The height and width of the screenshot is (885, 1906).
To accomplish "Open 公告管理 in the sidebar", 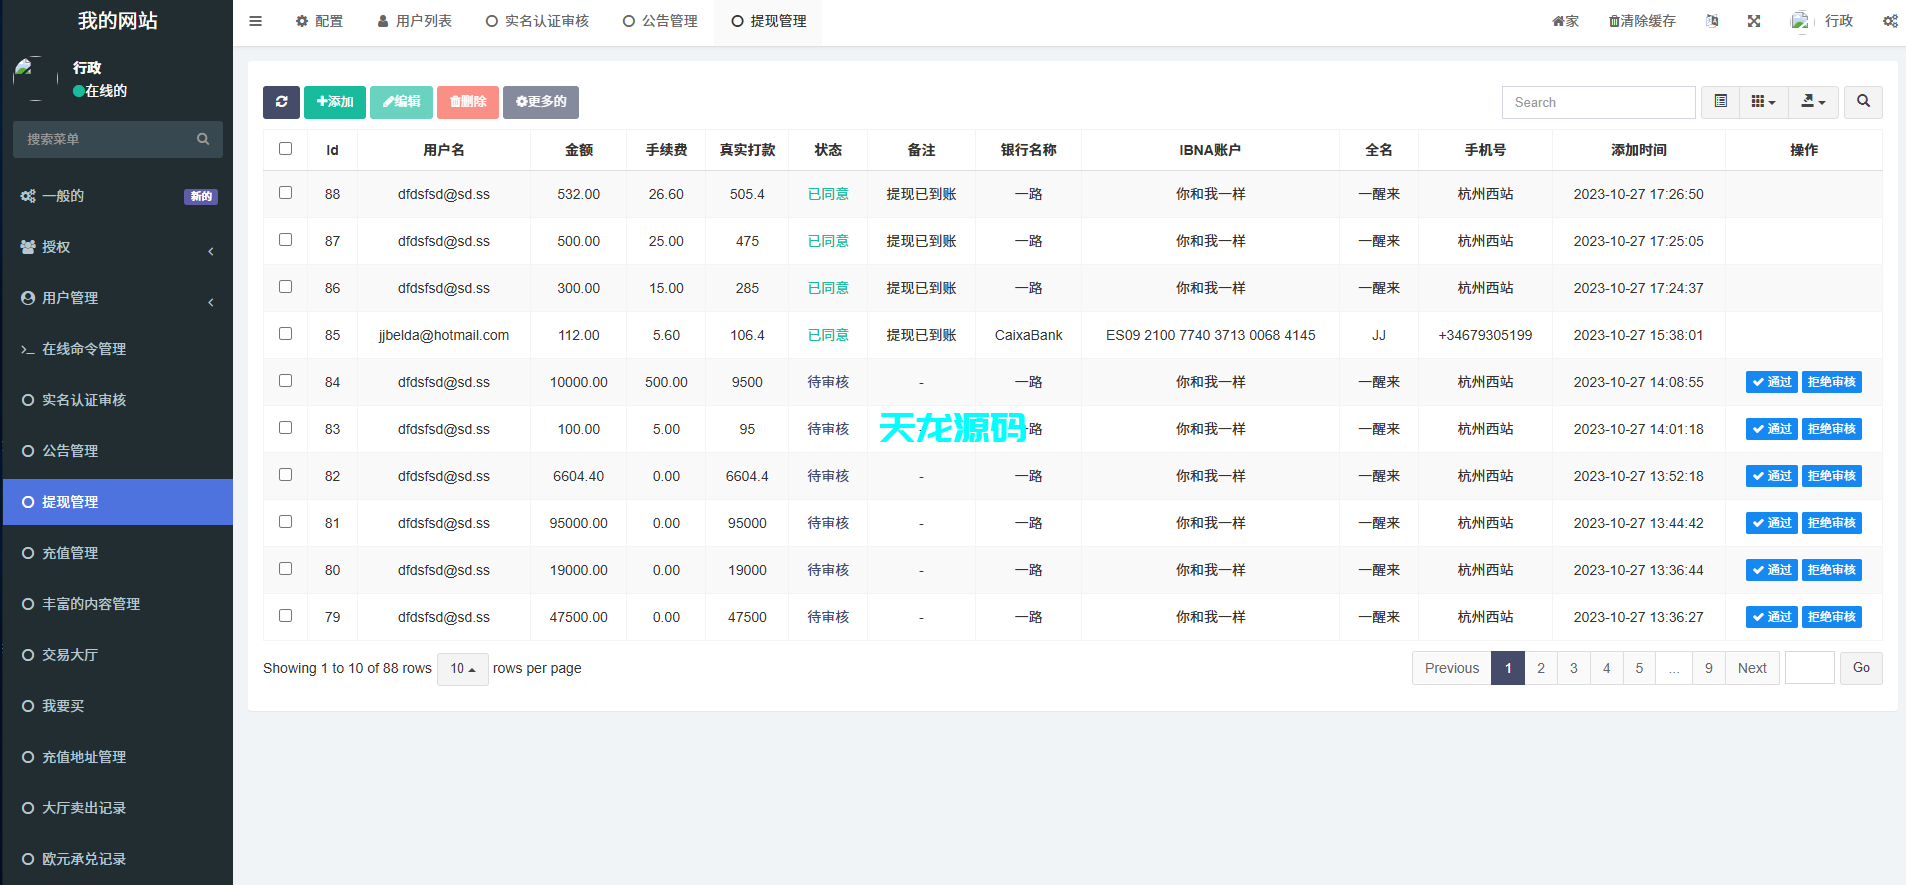I will 118,451.
